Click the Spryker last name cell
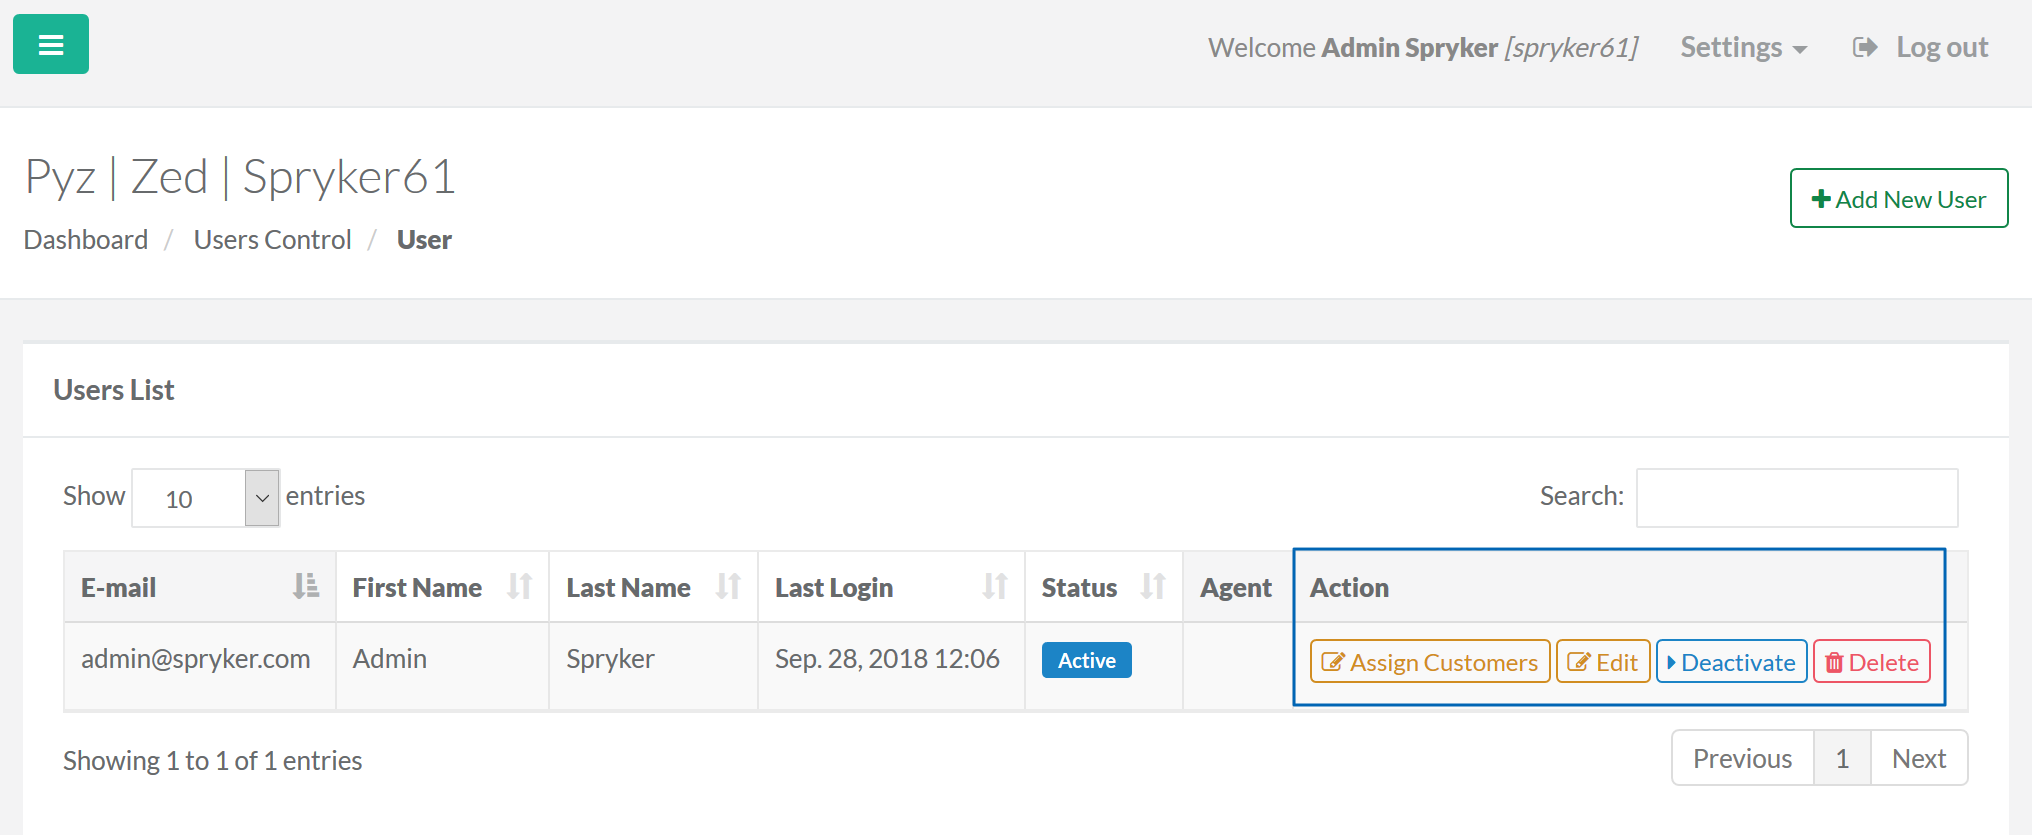The width and height of the screenshot is (2032, 835). pos(653,666)
